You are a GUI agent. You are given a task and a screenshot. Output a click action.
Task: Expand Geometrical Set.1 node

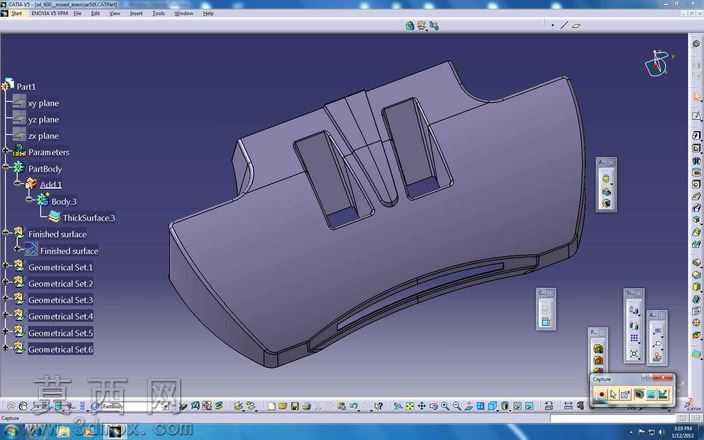[5, 265]
